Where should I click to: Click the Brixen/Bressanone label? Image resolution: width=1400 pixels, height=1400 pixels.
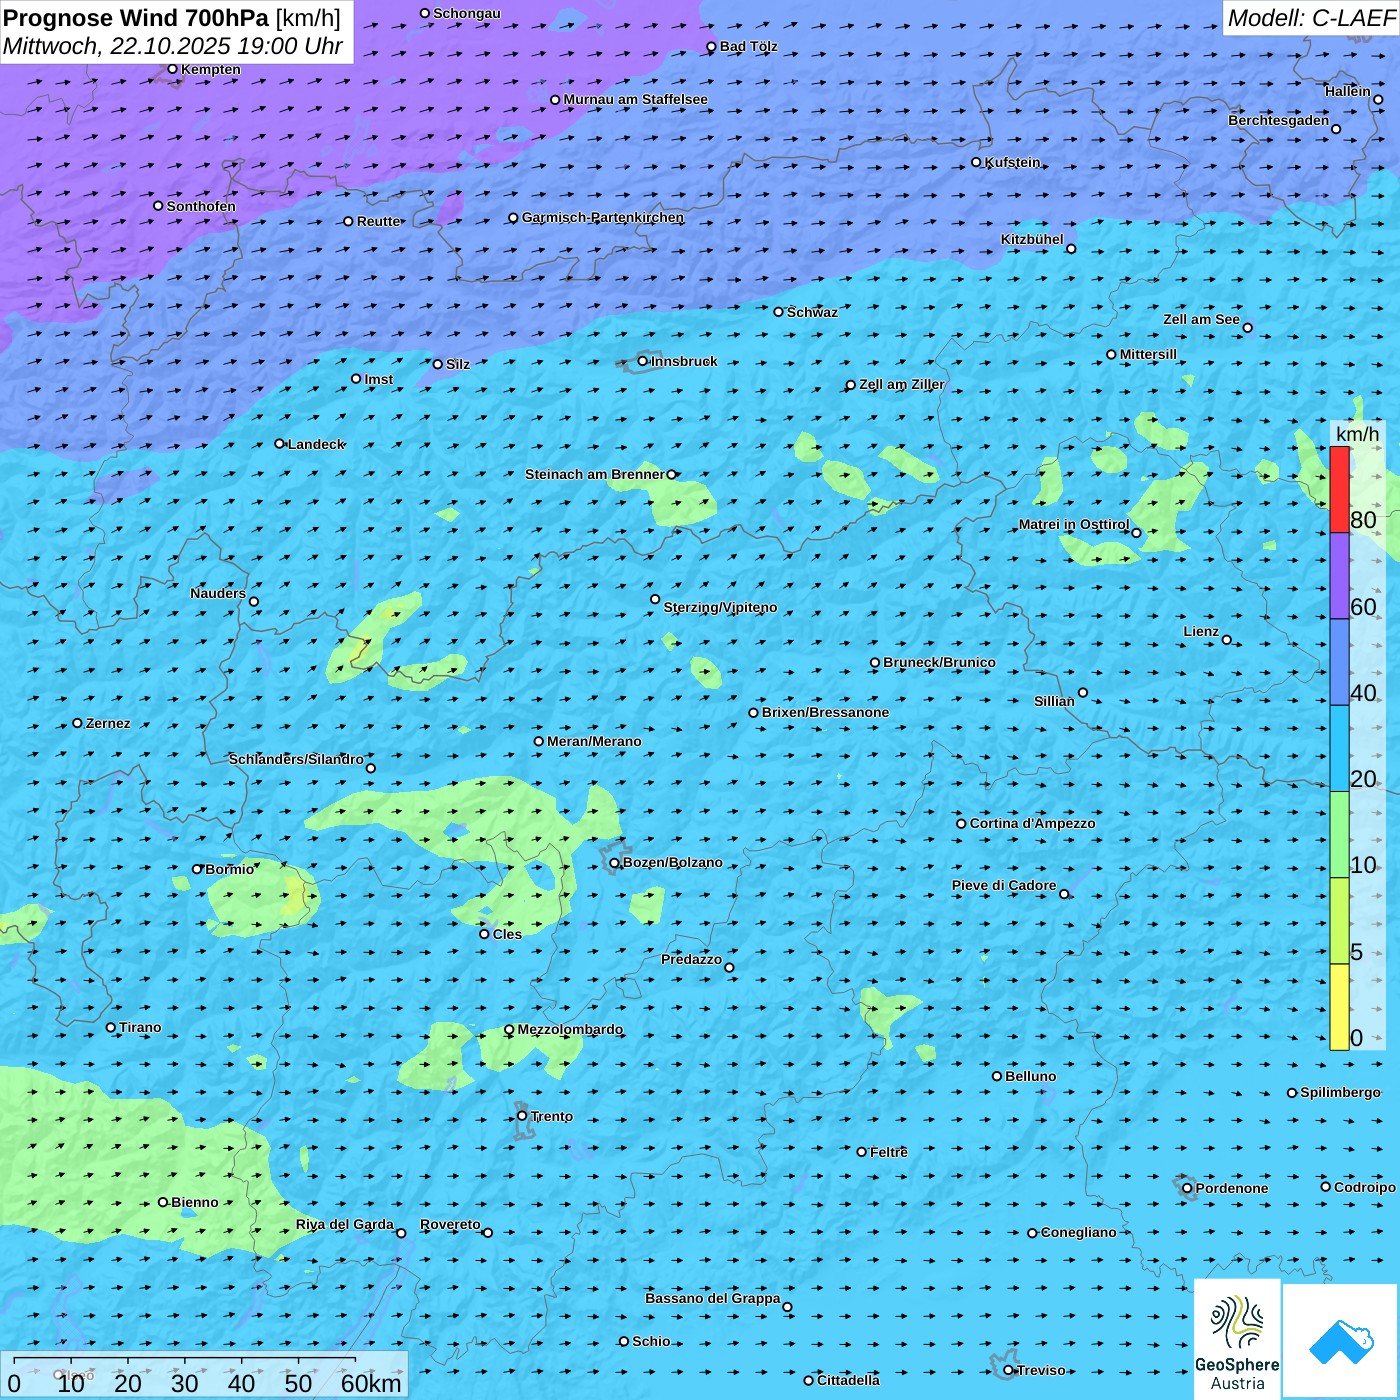[825, 712]
